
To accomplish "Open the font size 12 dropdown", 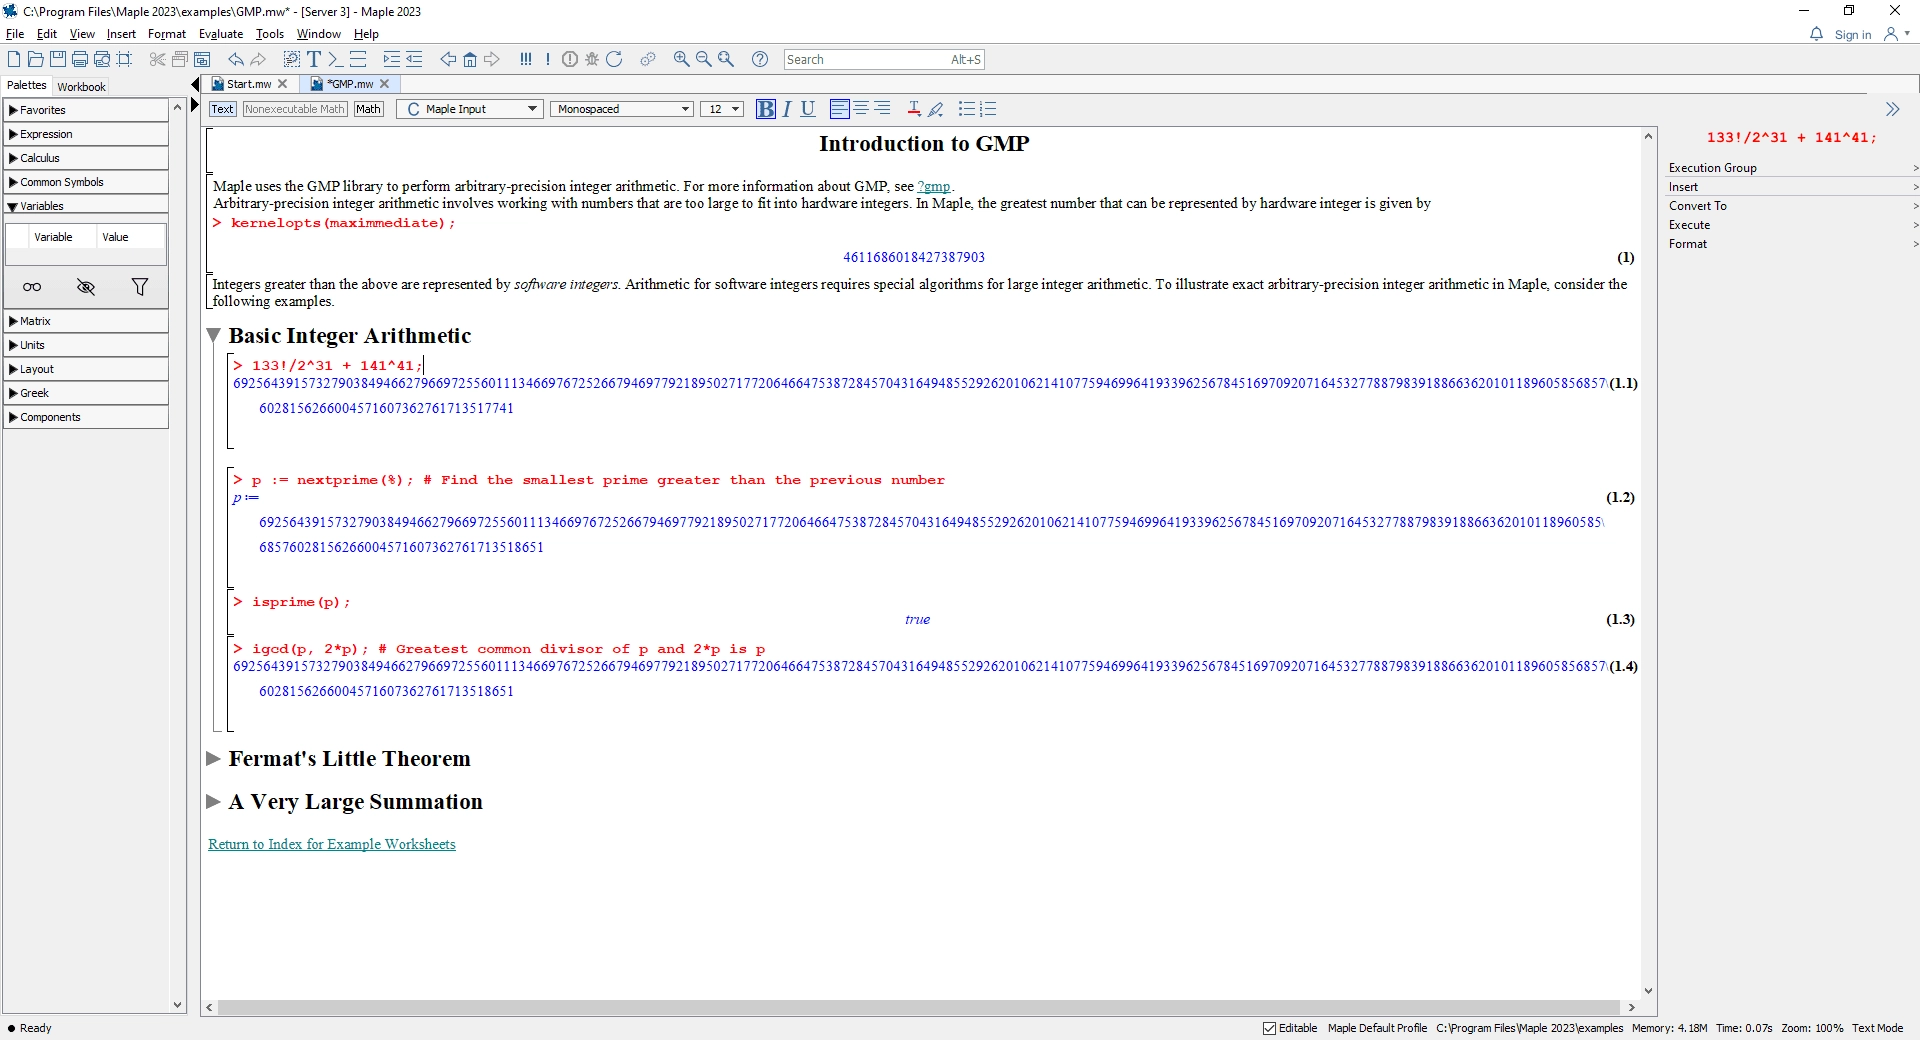I will pyautogui.click(x=722, y=109).
